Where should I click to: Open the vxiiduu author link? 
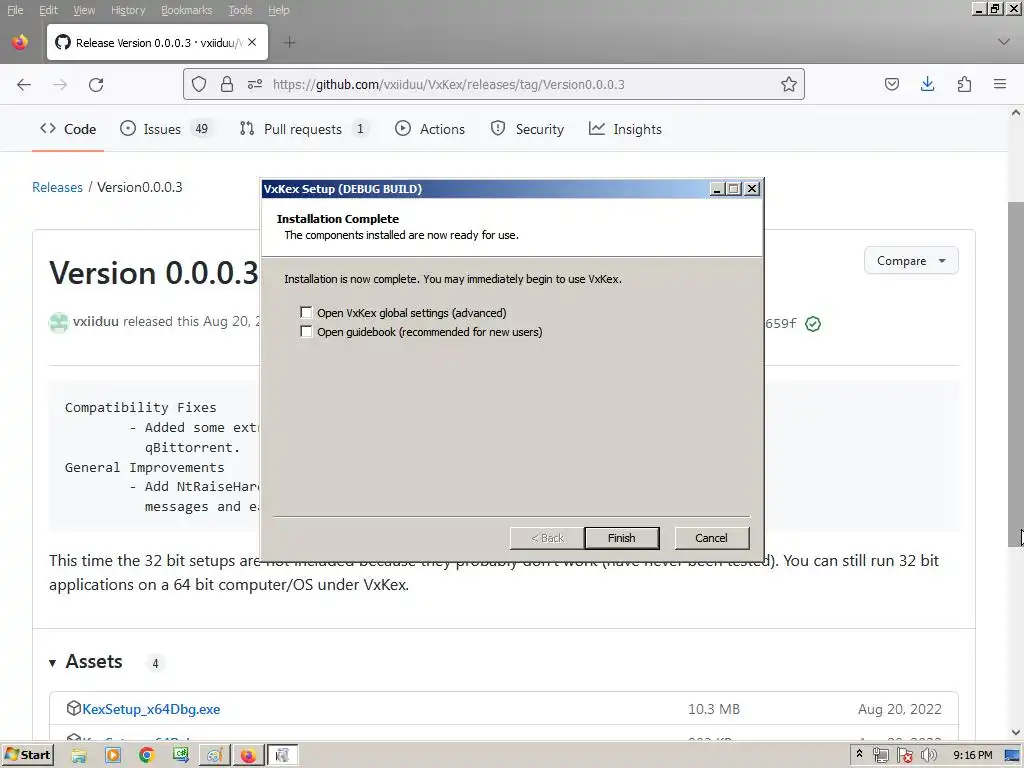pyautogui.click(x=96, y=321)
